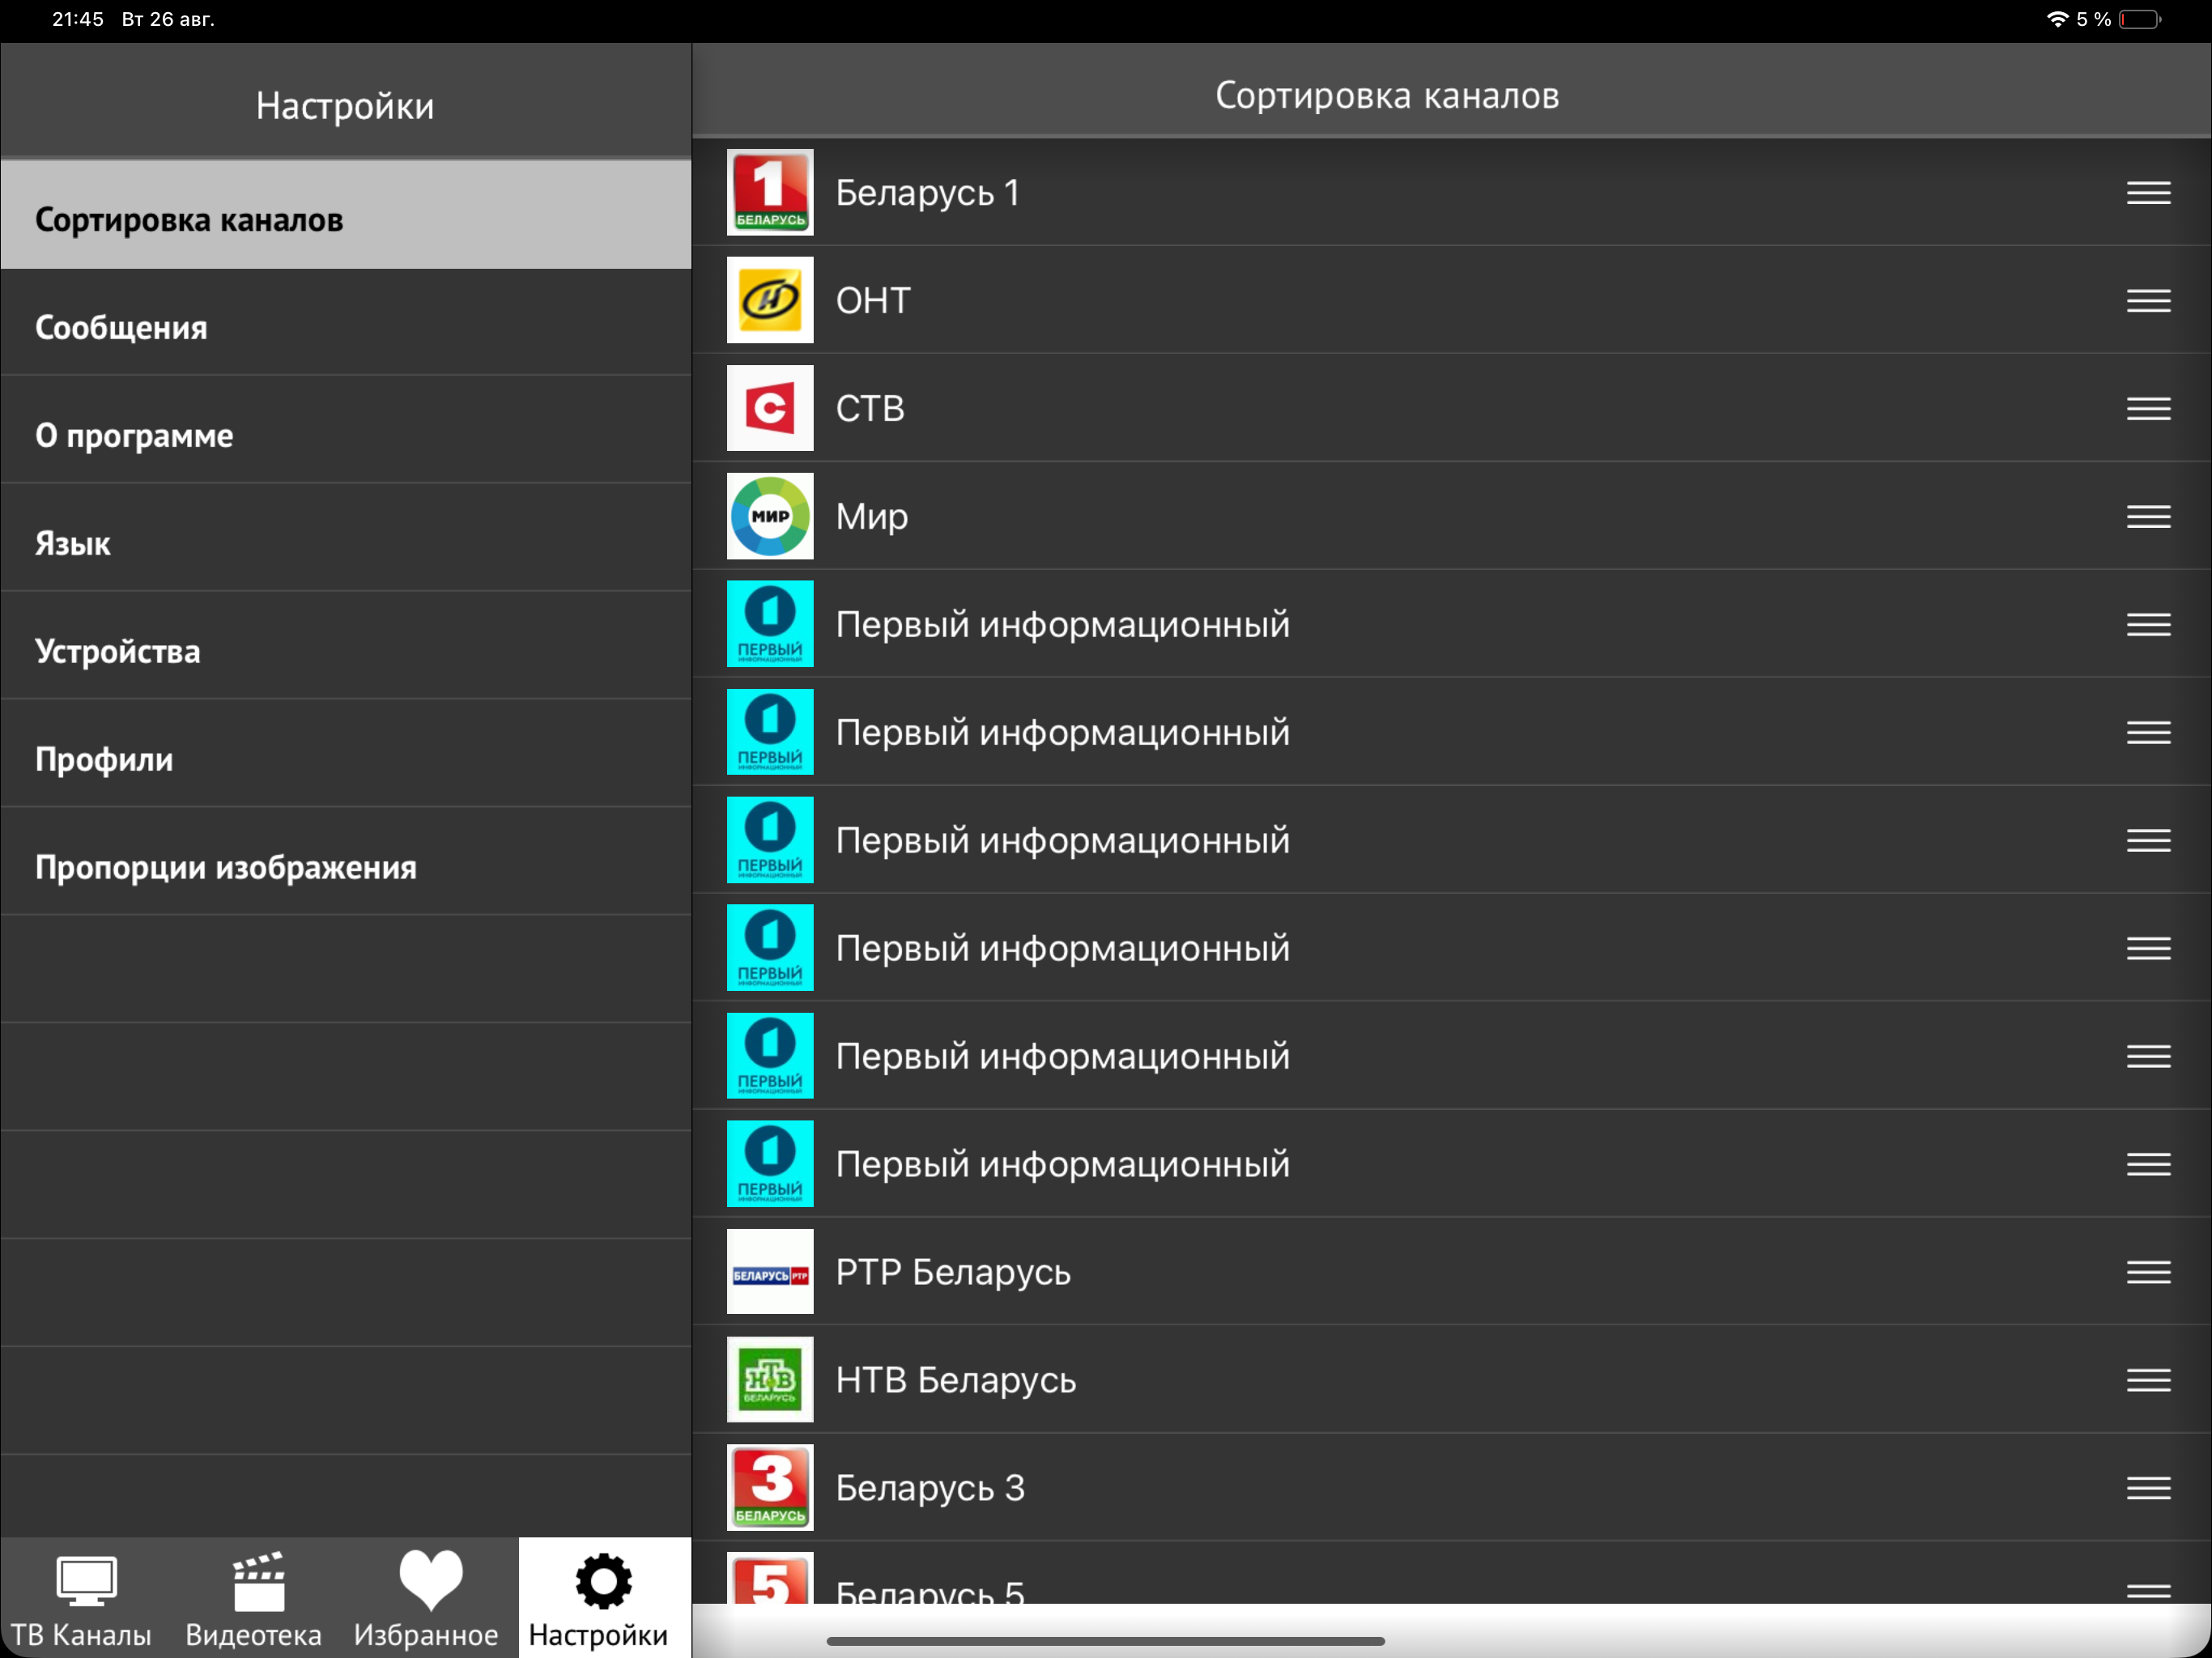
Task: Tap the СТВ channel logo
Action: pos(769,408)
